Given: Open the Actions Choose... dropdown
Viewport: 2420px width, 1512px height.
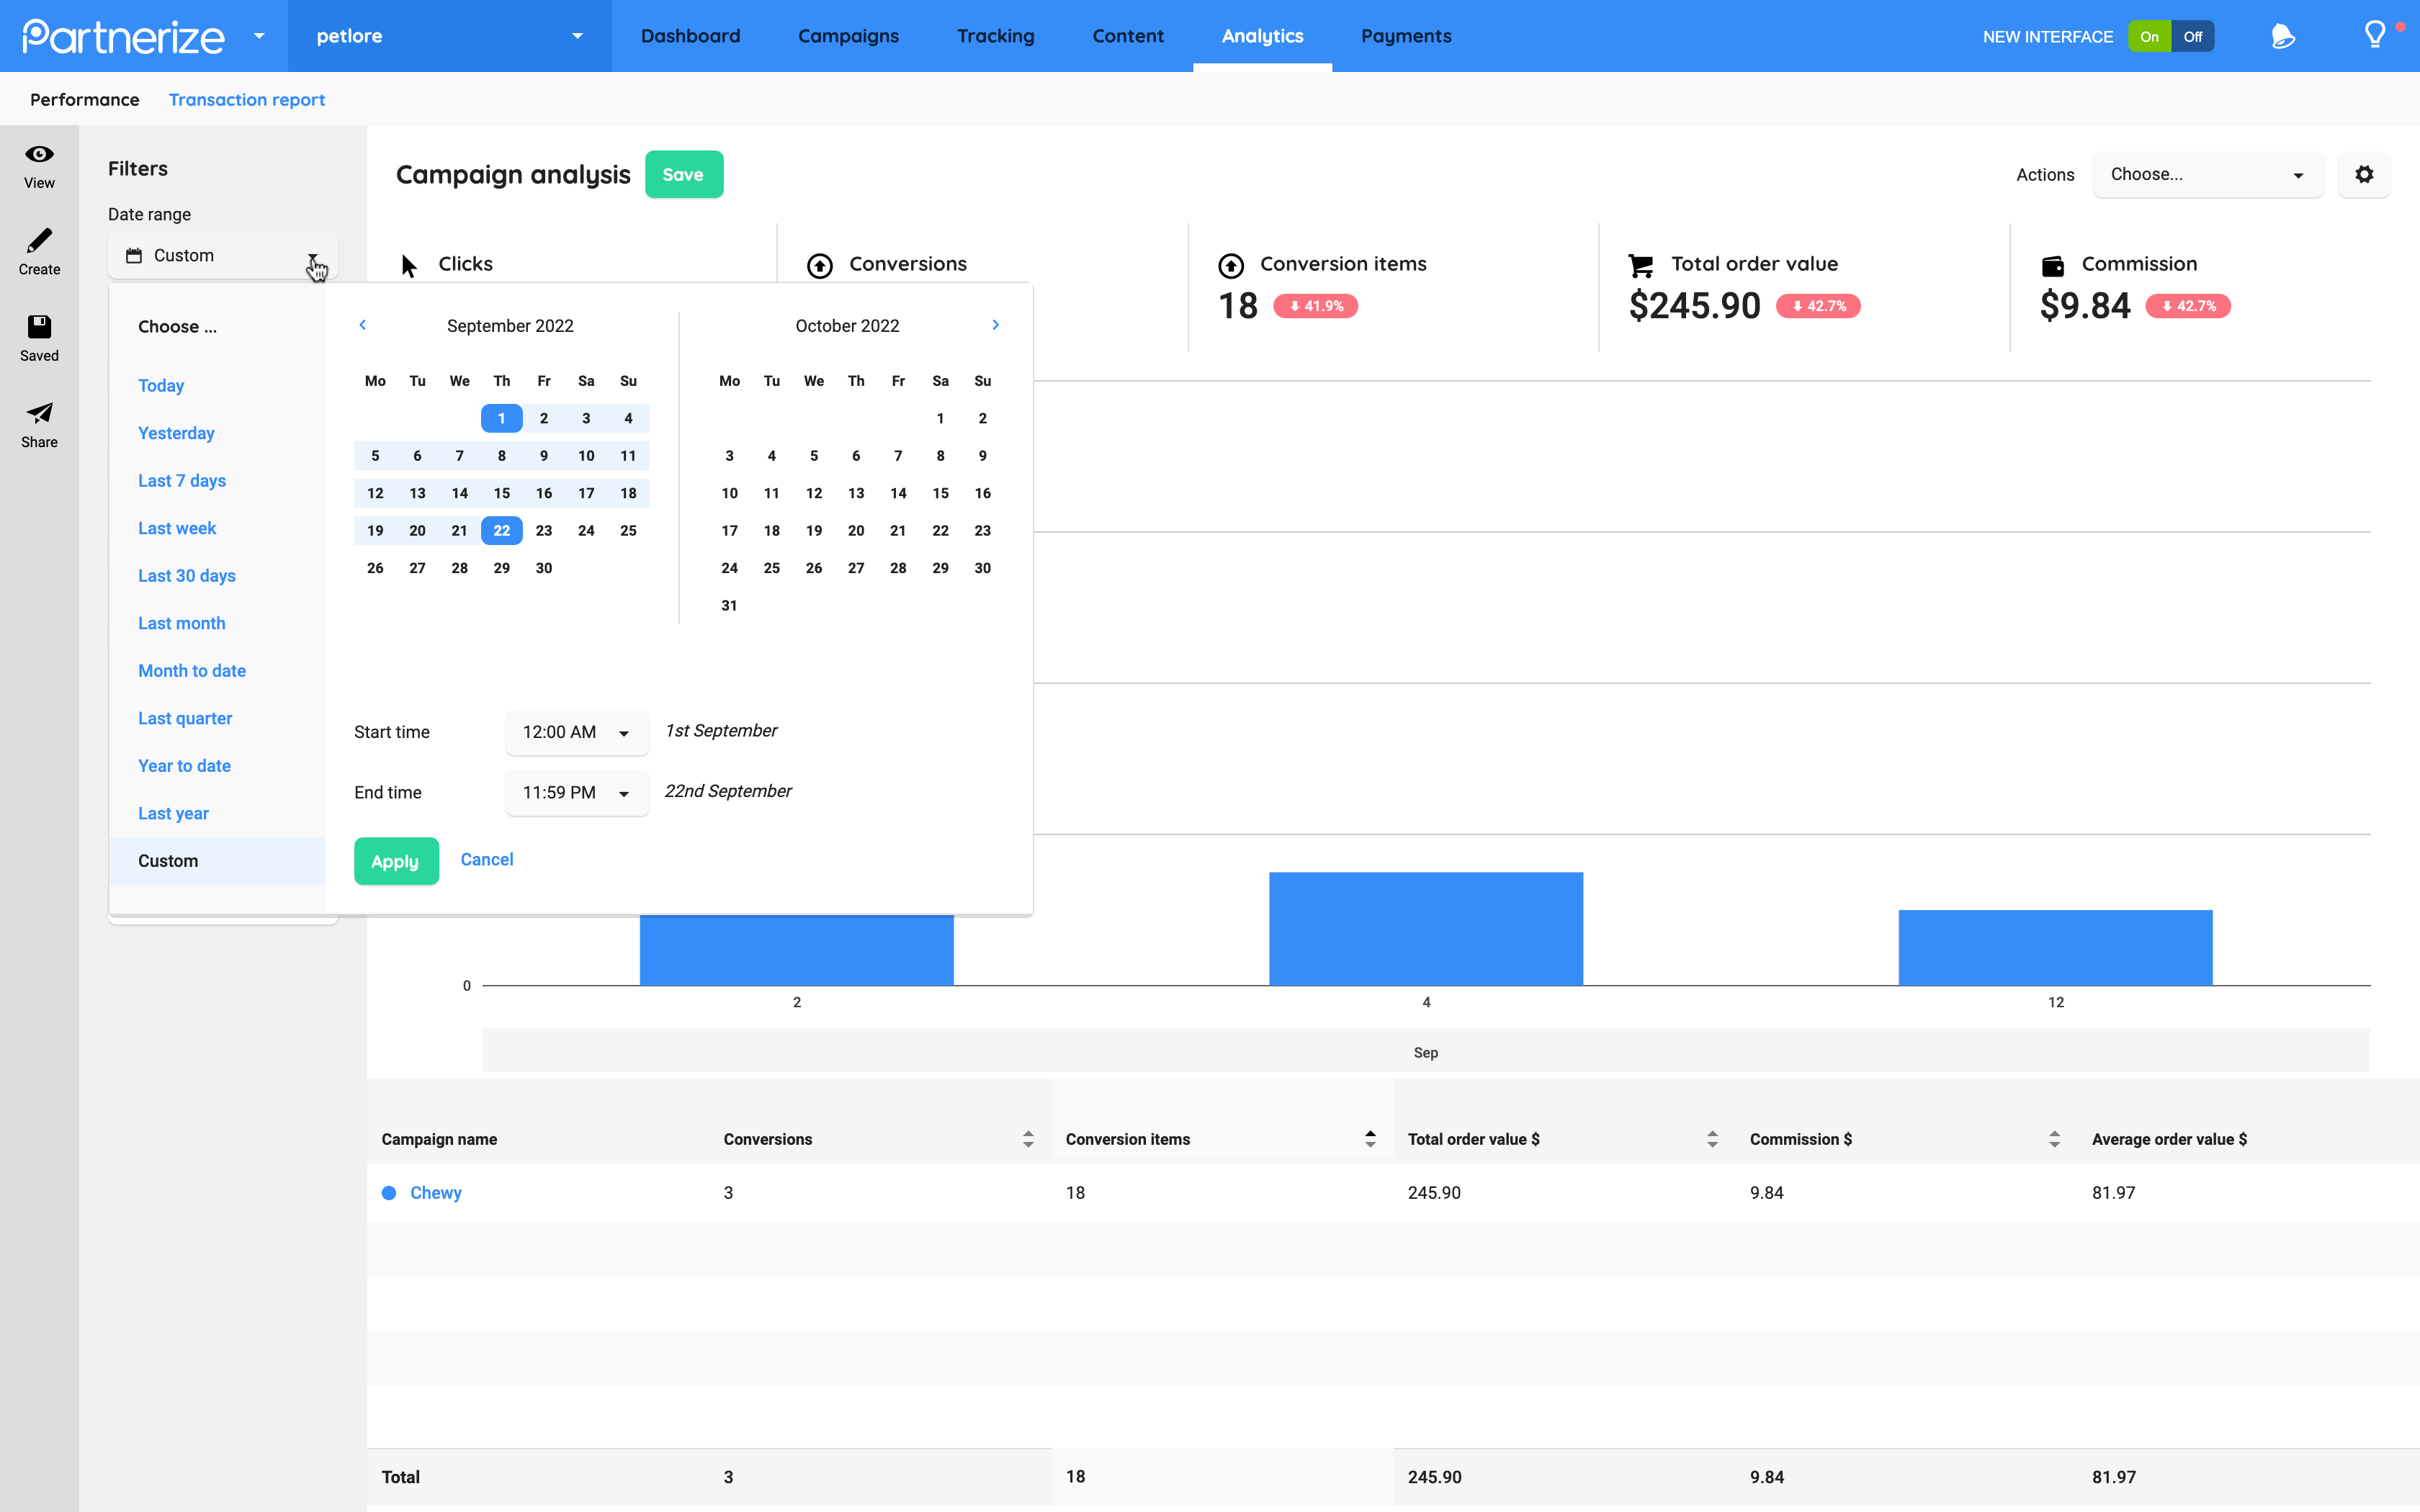Looking at the screenshot, I should click(2208, 175).
